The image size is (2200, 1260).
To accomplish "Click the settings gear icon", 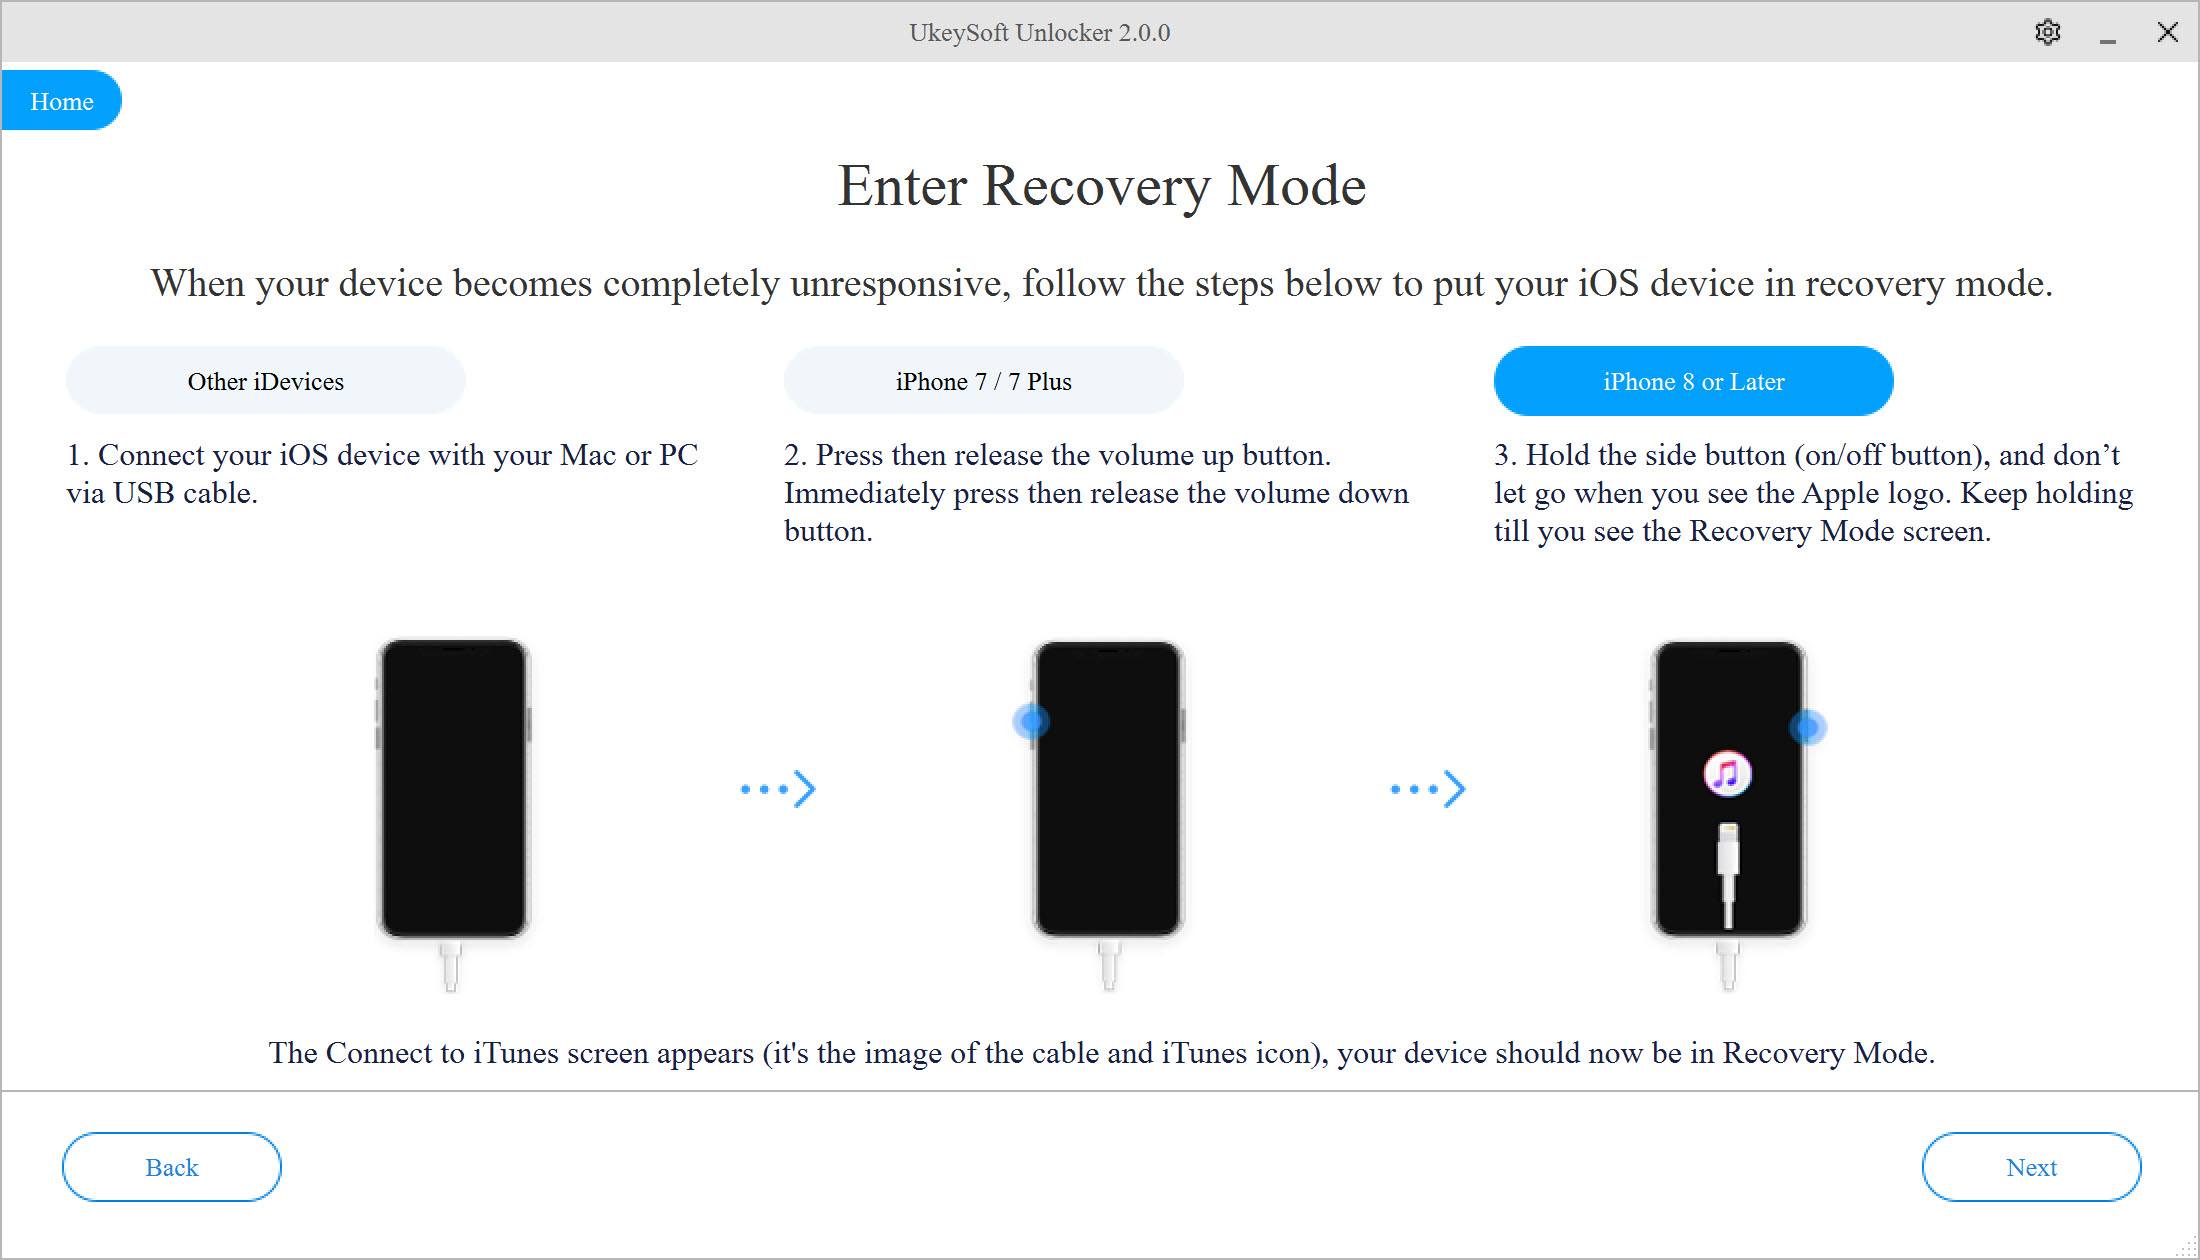I will pyautogui.click(x=2047, y=32).
